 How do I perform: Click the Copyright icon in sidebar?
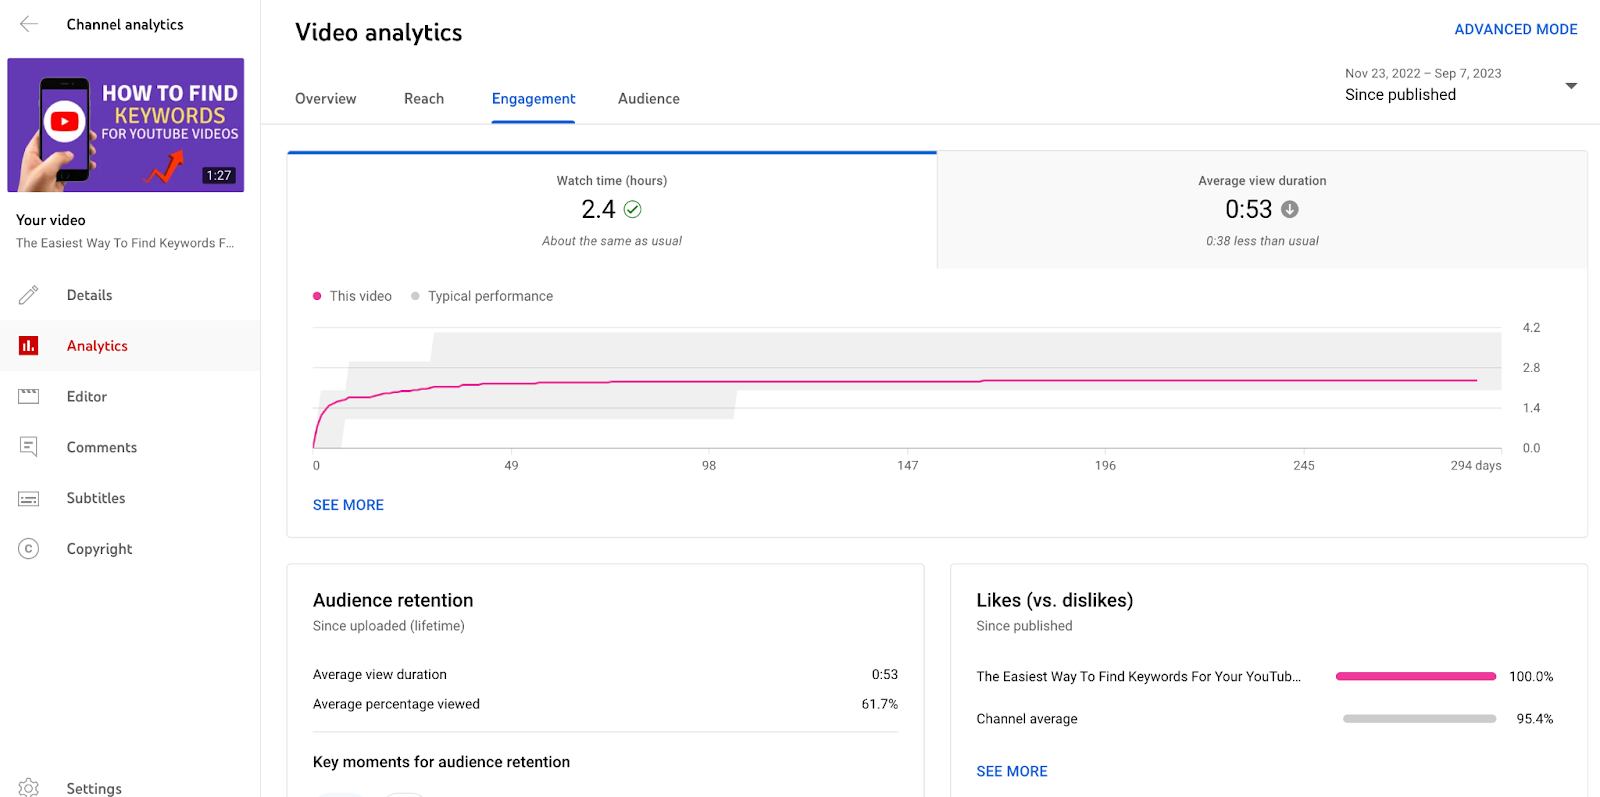coord(29,549)
